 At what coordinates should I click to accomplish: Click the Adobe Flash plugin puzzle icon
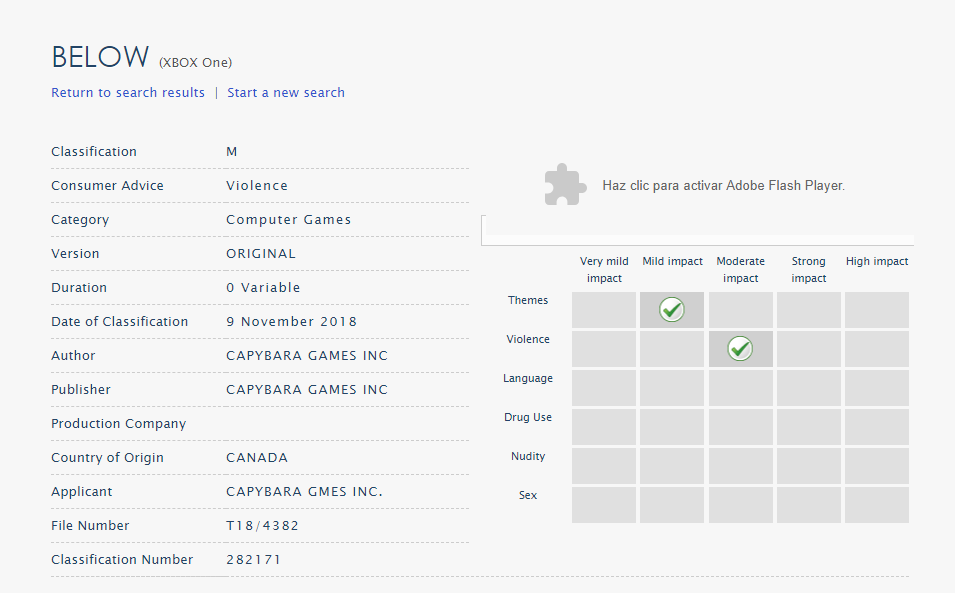[565, 184]
